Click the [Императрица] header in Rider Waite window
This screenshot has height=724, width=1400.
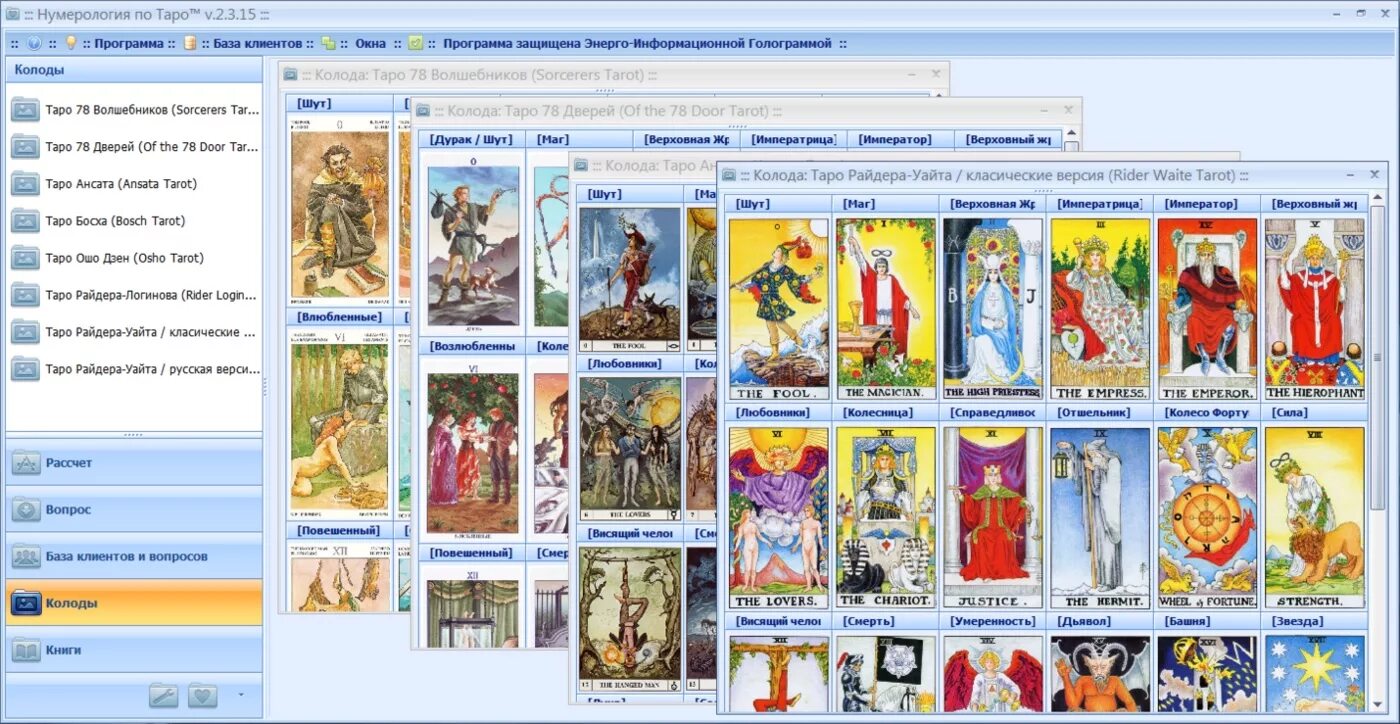[x=1100, y=203]
